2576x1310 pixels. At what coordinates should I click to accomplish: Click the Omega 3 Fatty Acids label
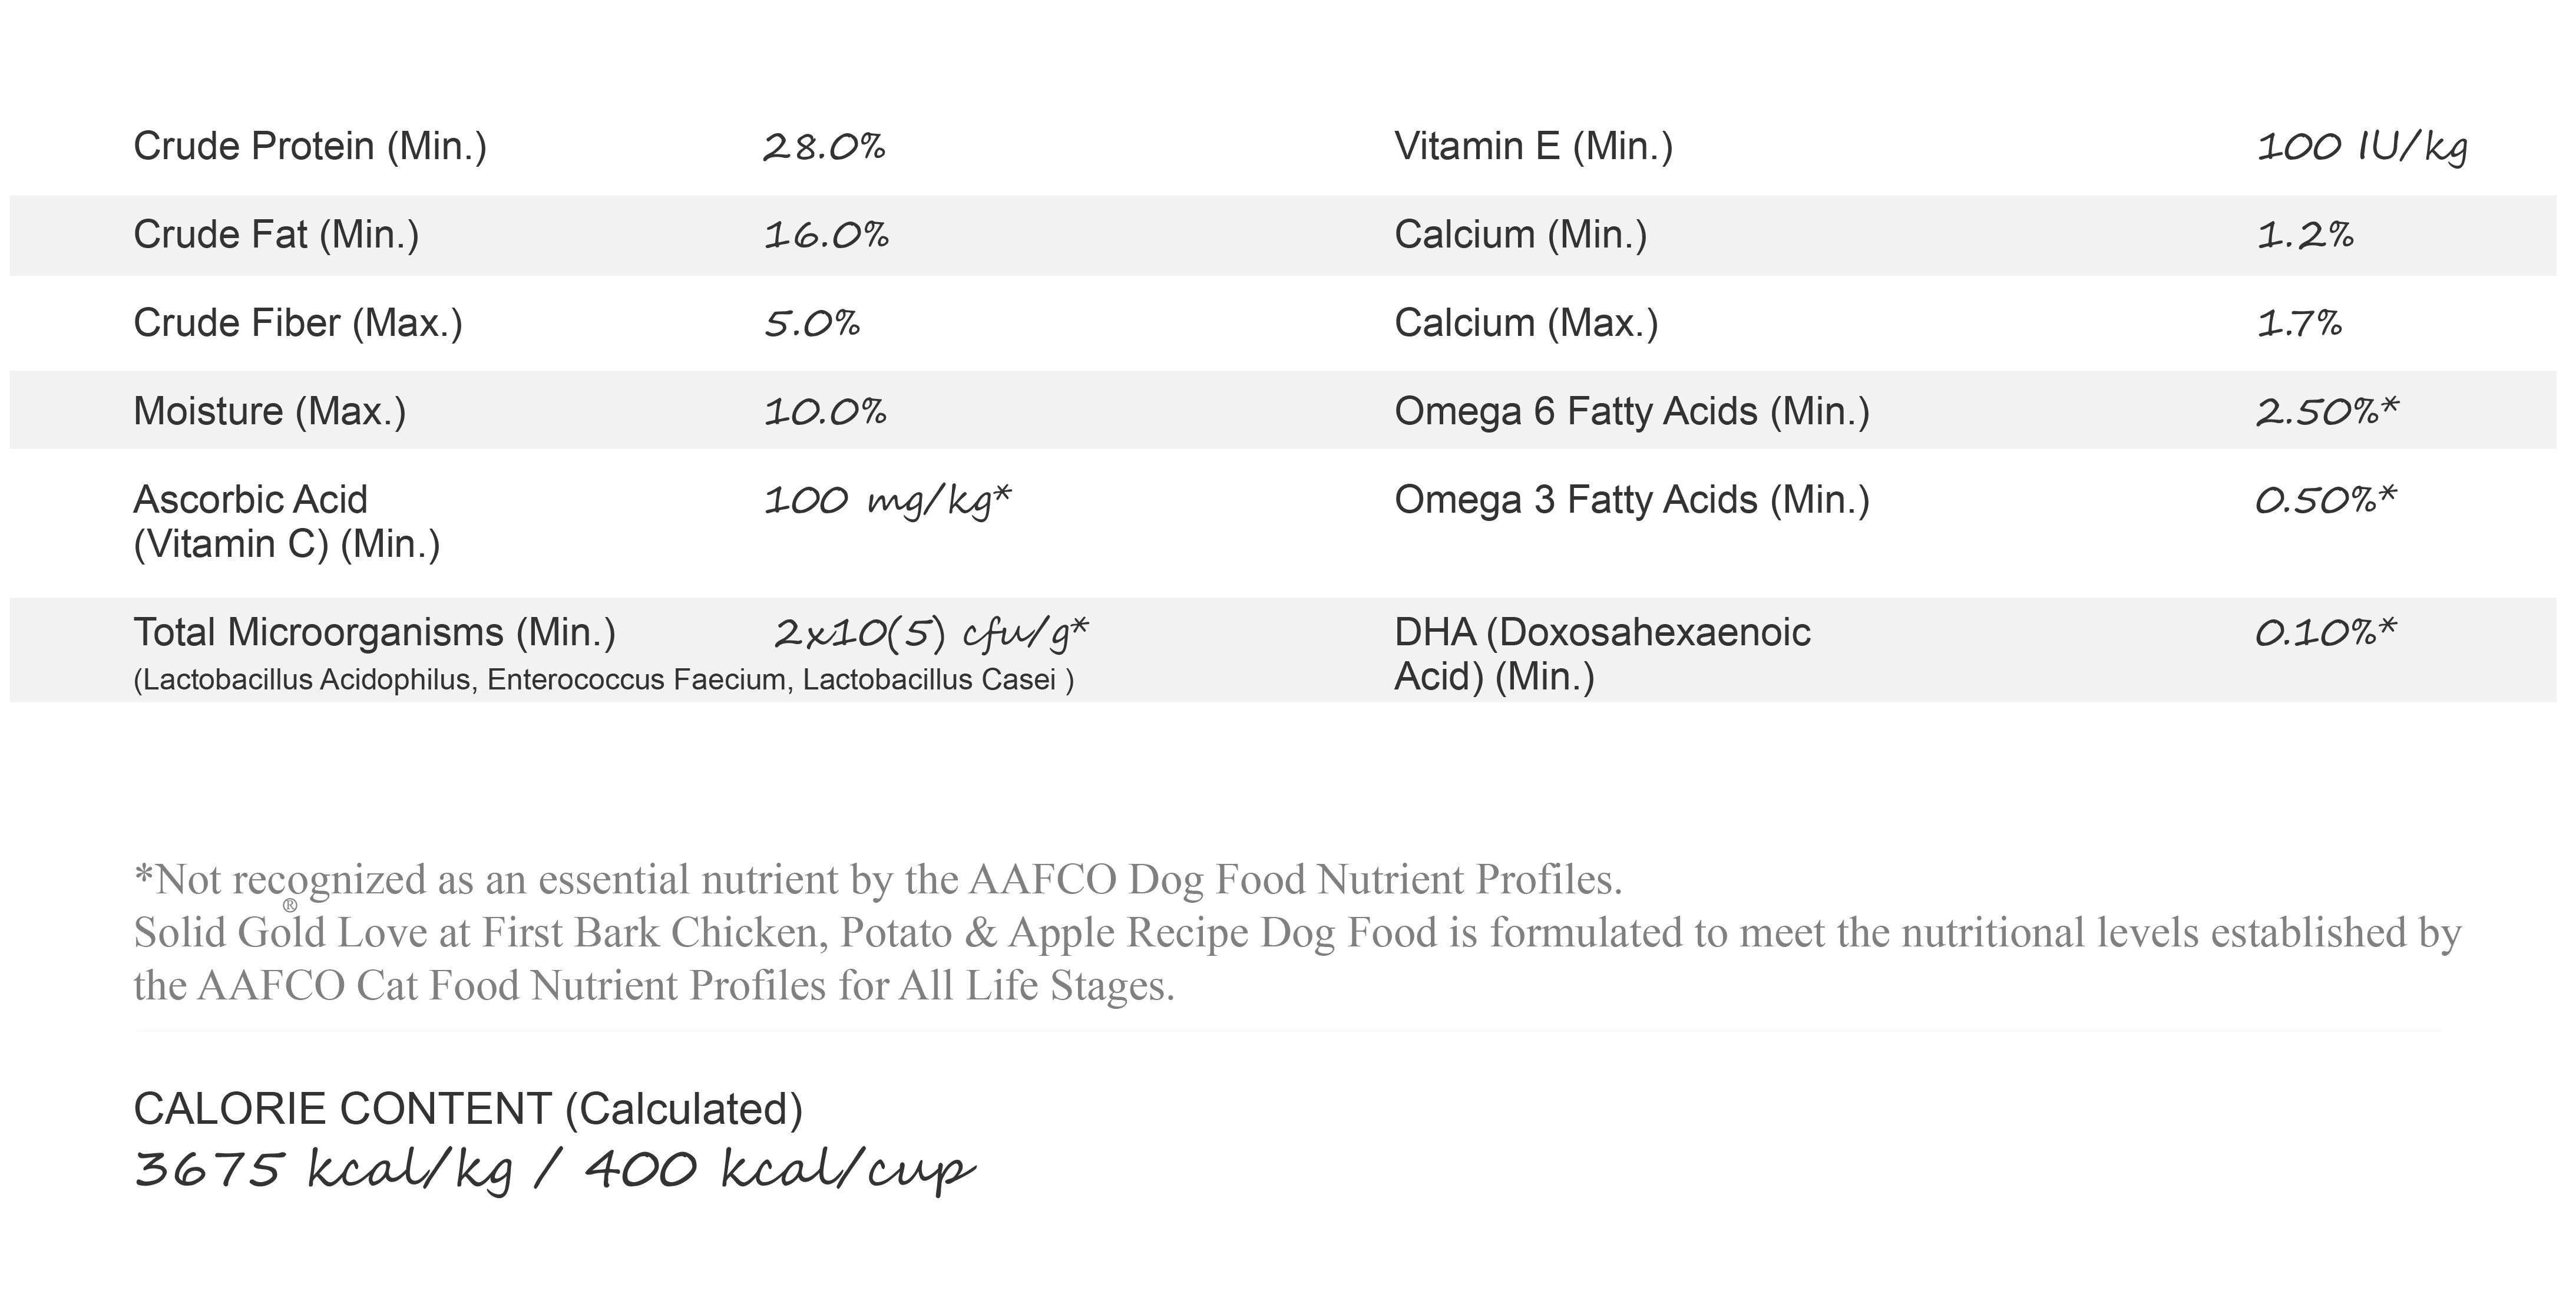(x=1632, y=500)
